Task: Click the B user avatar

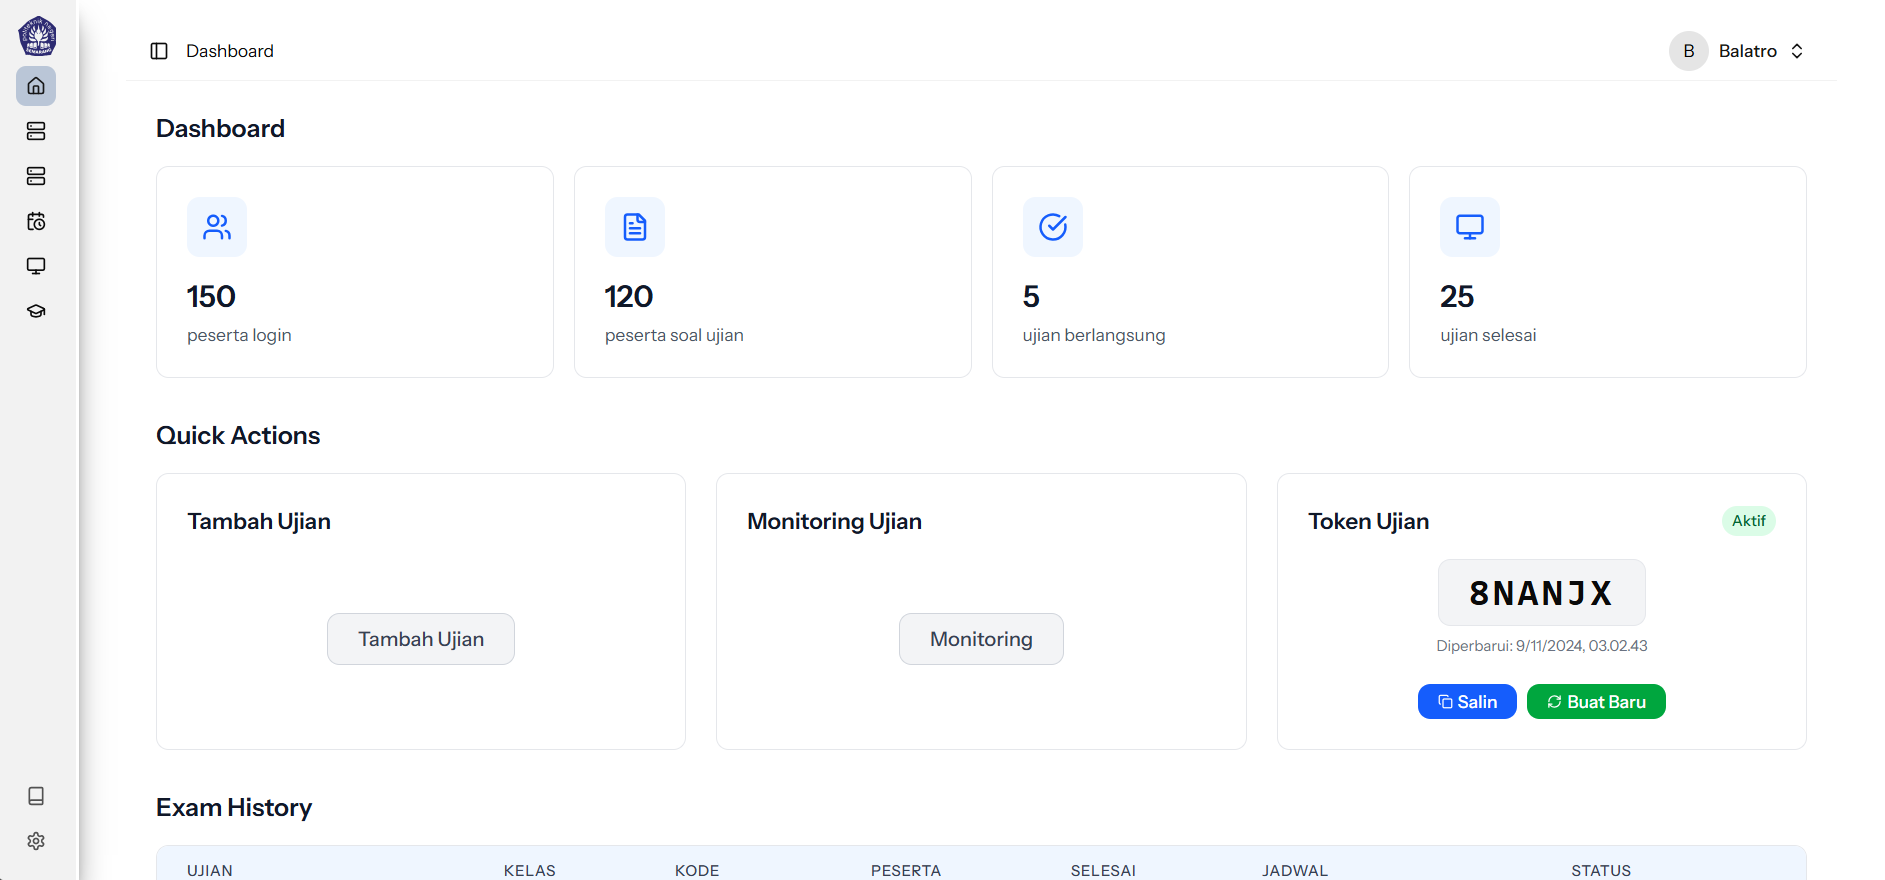Action: tap(1688, 51)
